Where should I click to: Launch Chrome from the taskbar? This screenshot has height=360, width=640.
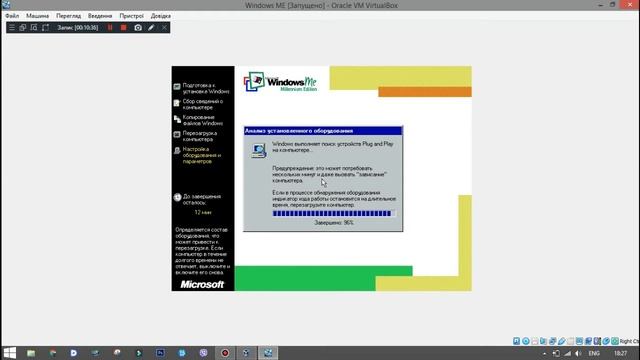click(53, 353)
